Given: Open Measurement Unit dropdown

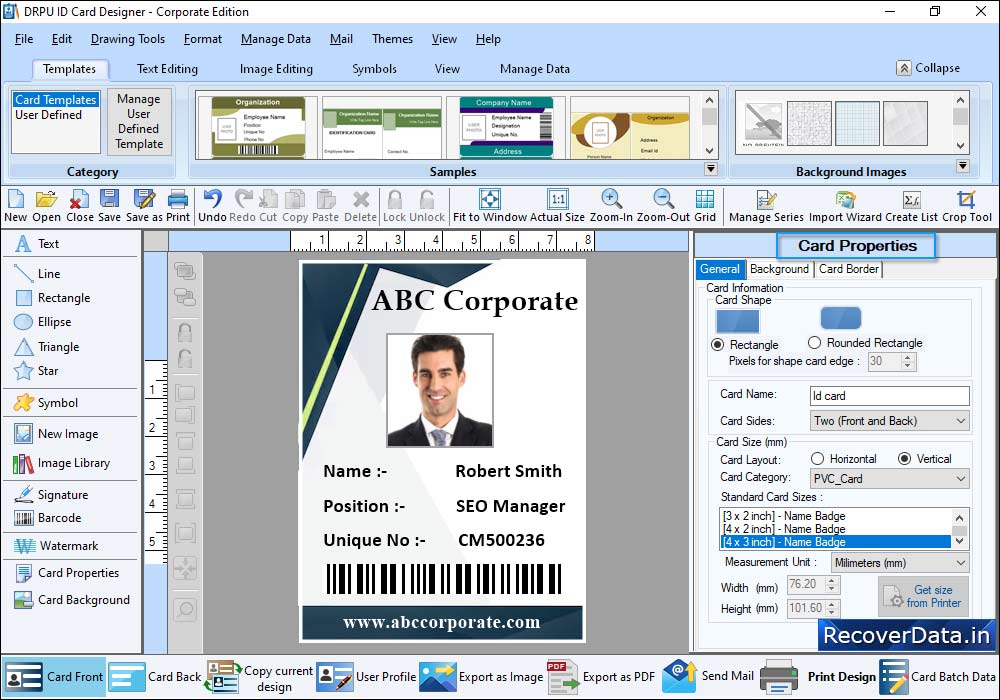Looking at the screenshot, I should click(x=900, y=563).
